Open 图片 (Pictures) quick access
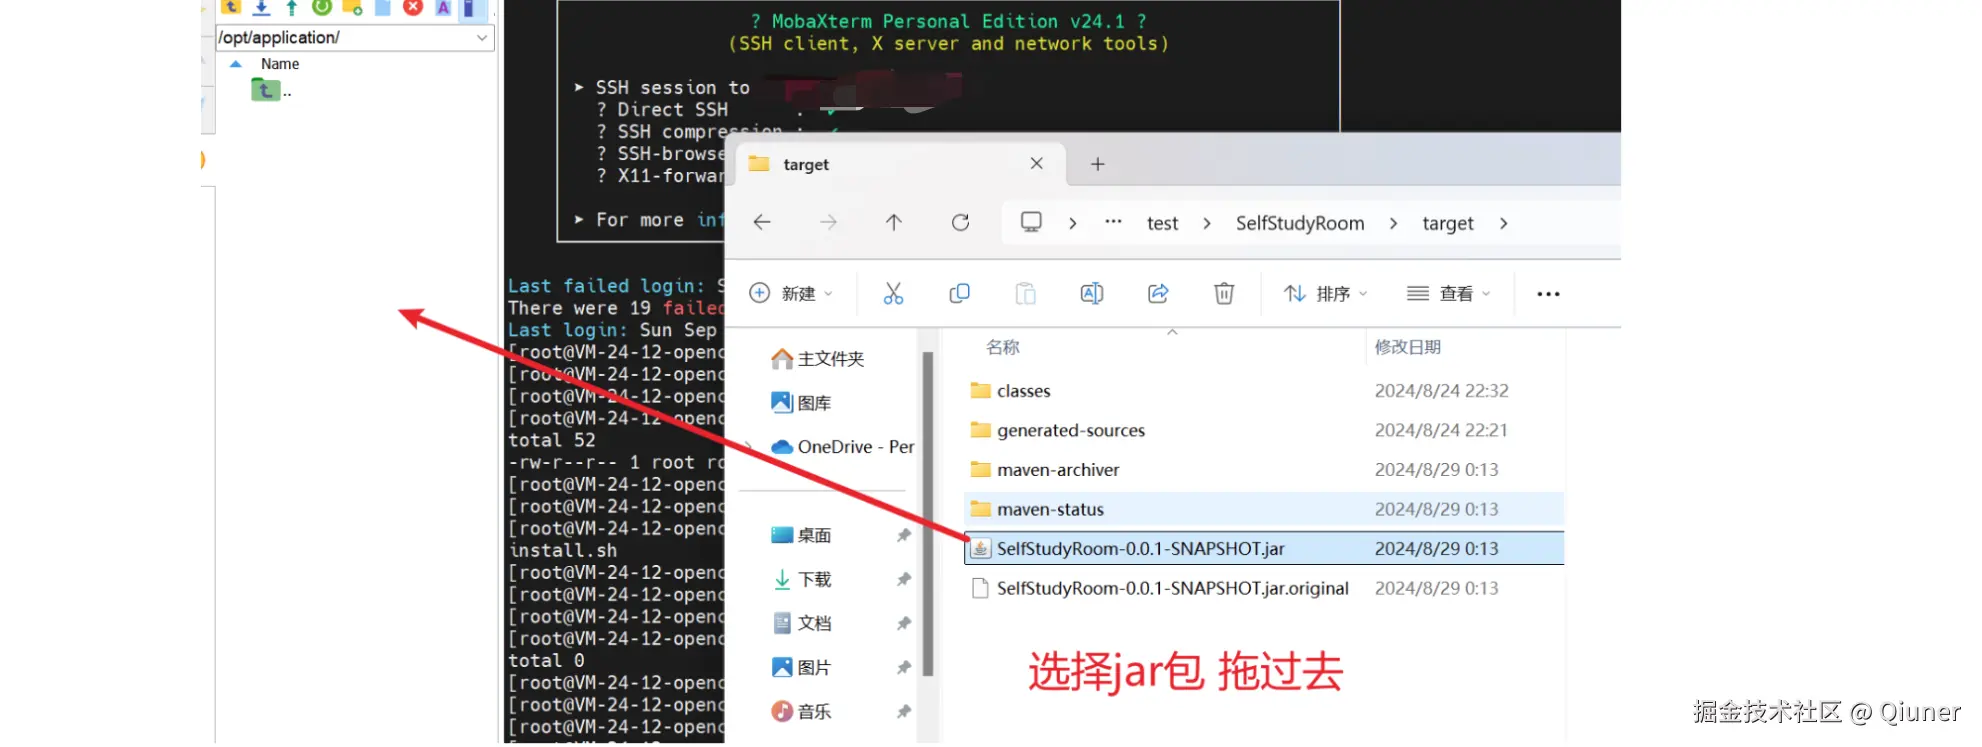 802,667
